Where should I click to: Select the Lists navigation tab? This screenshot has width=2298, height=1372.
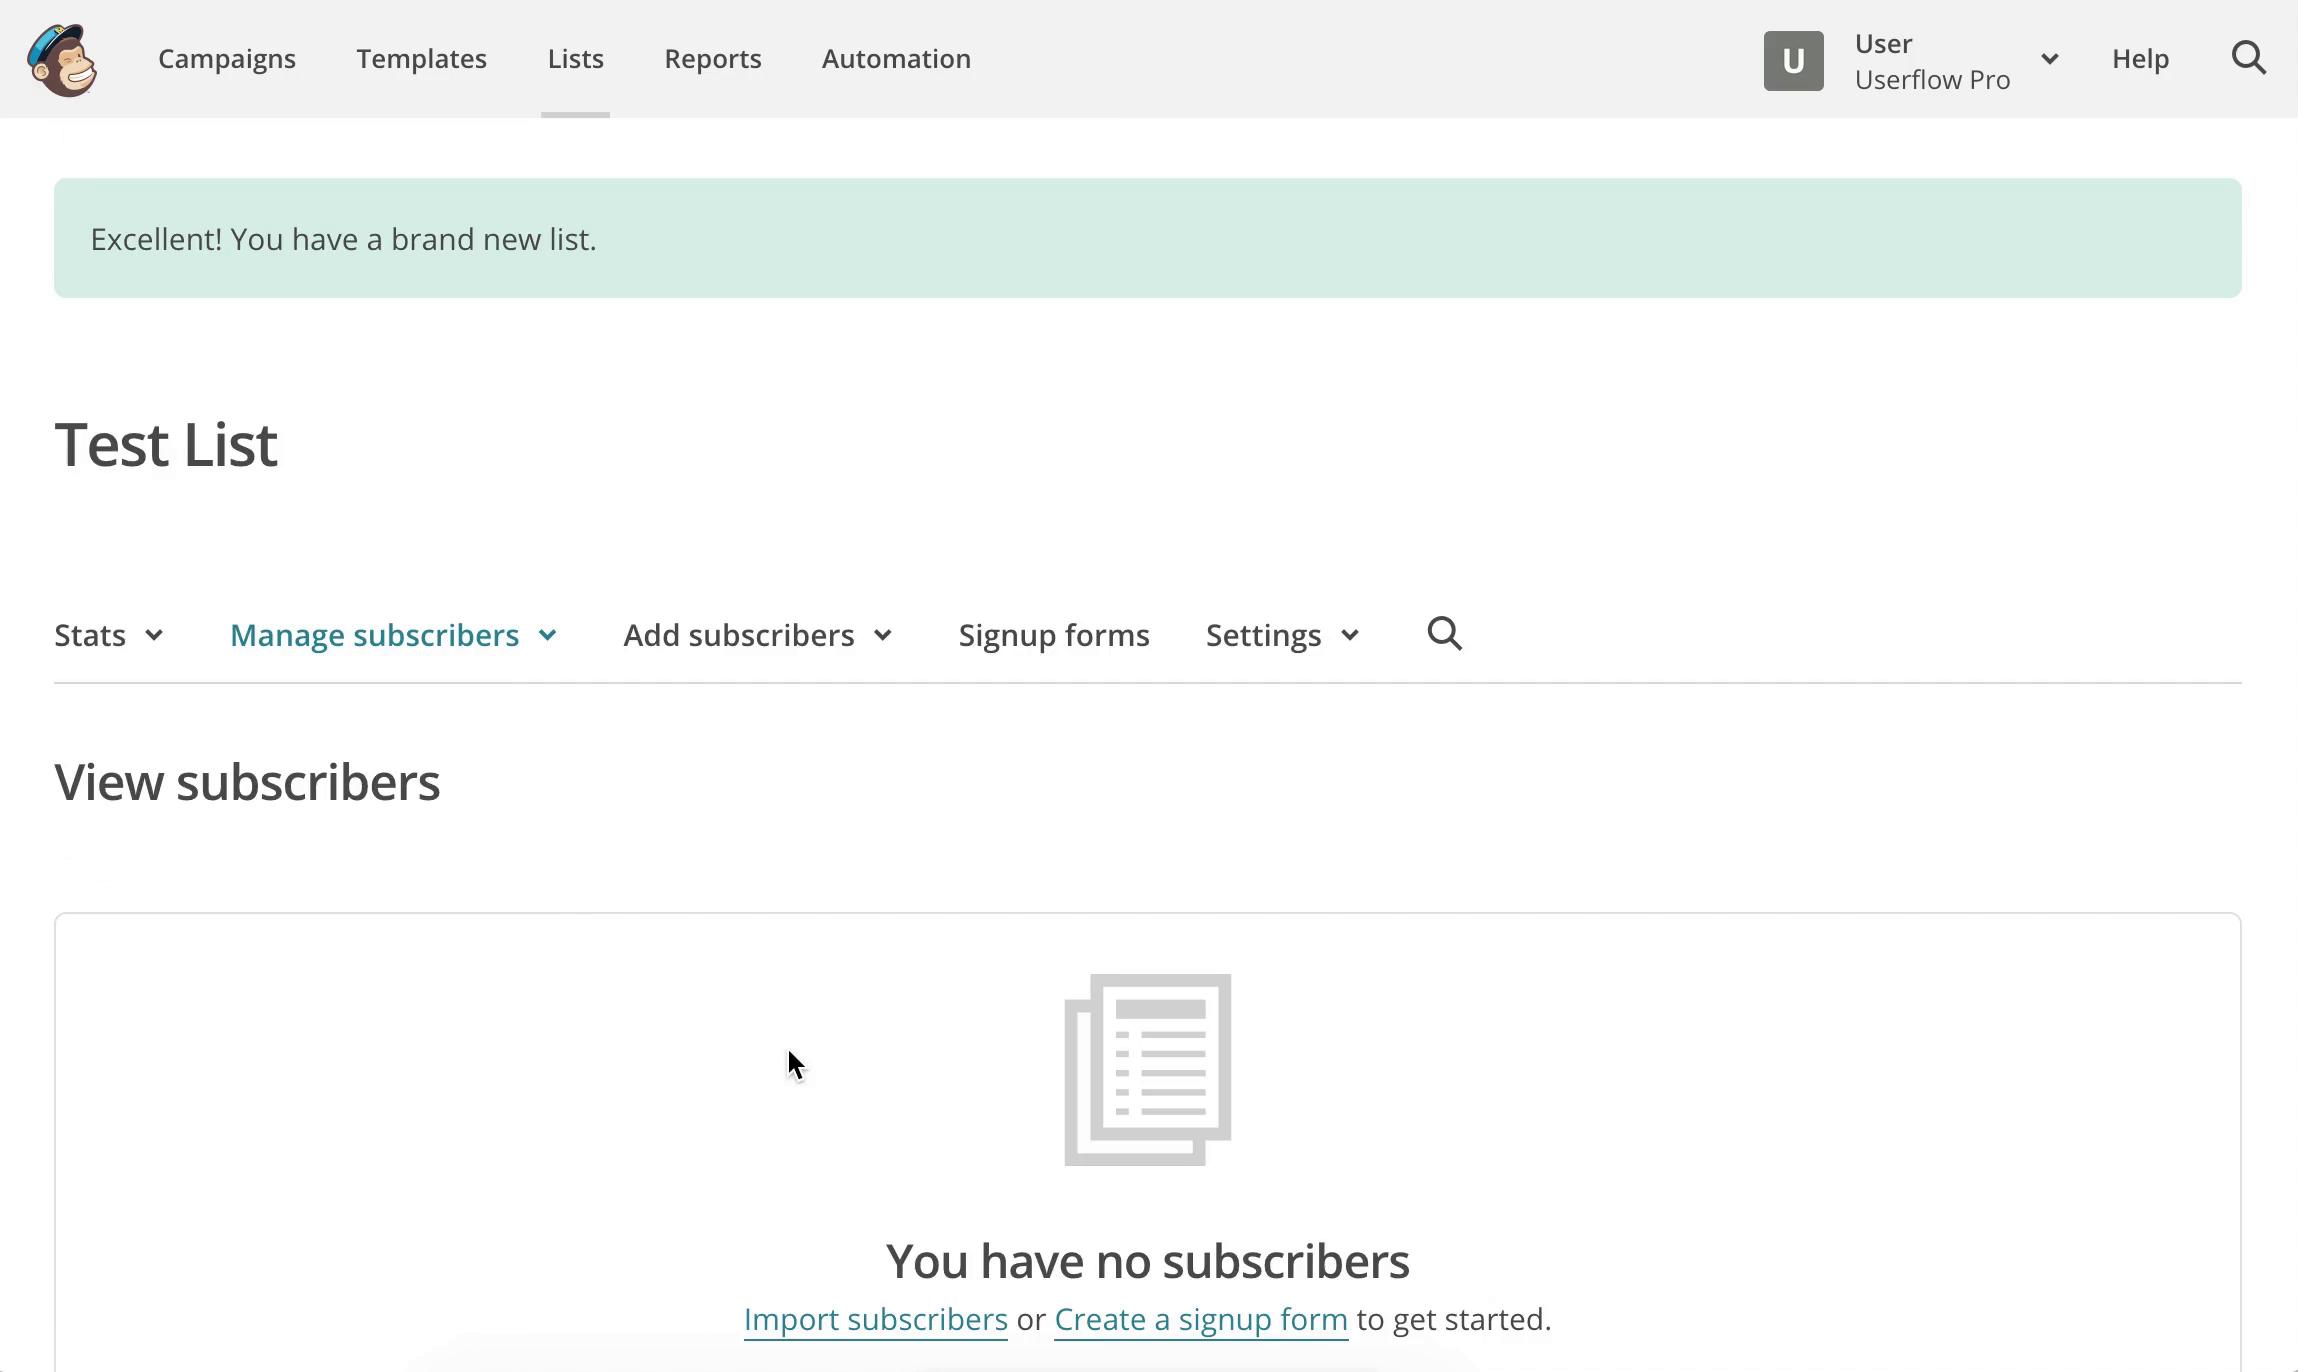[575, 59]
